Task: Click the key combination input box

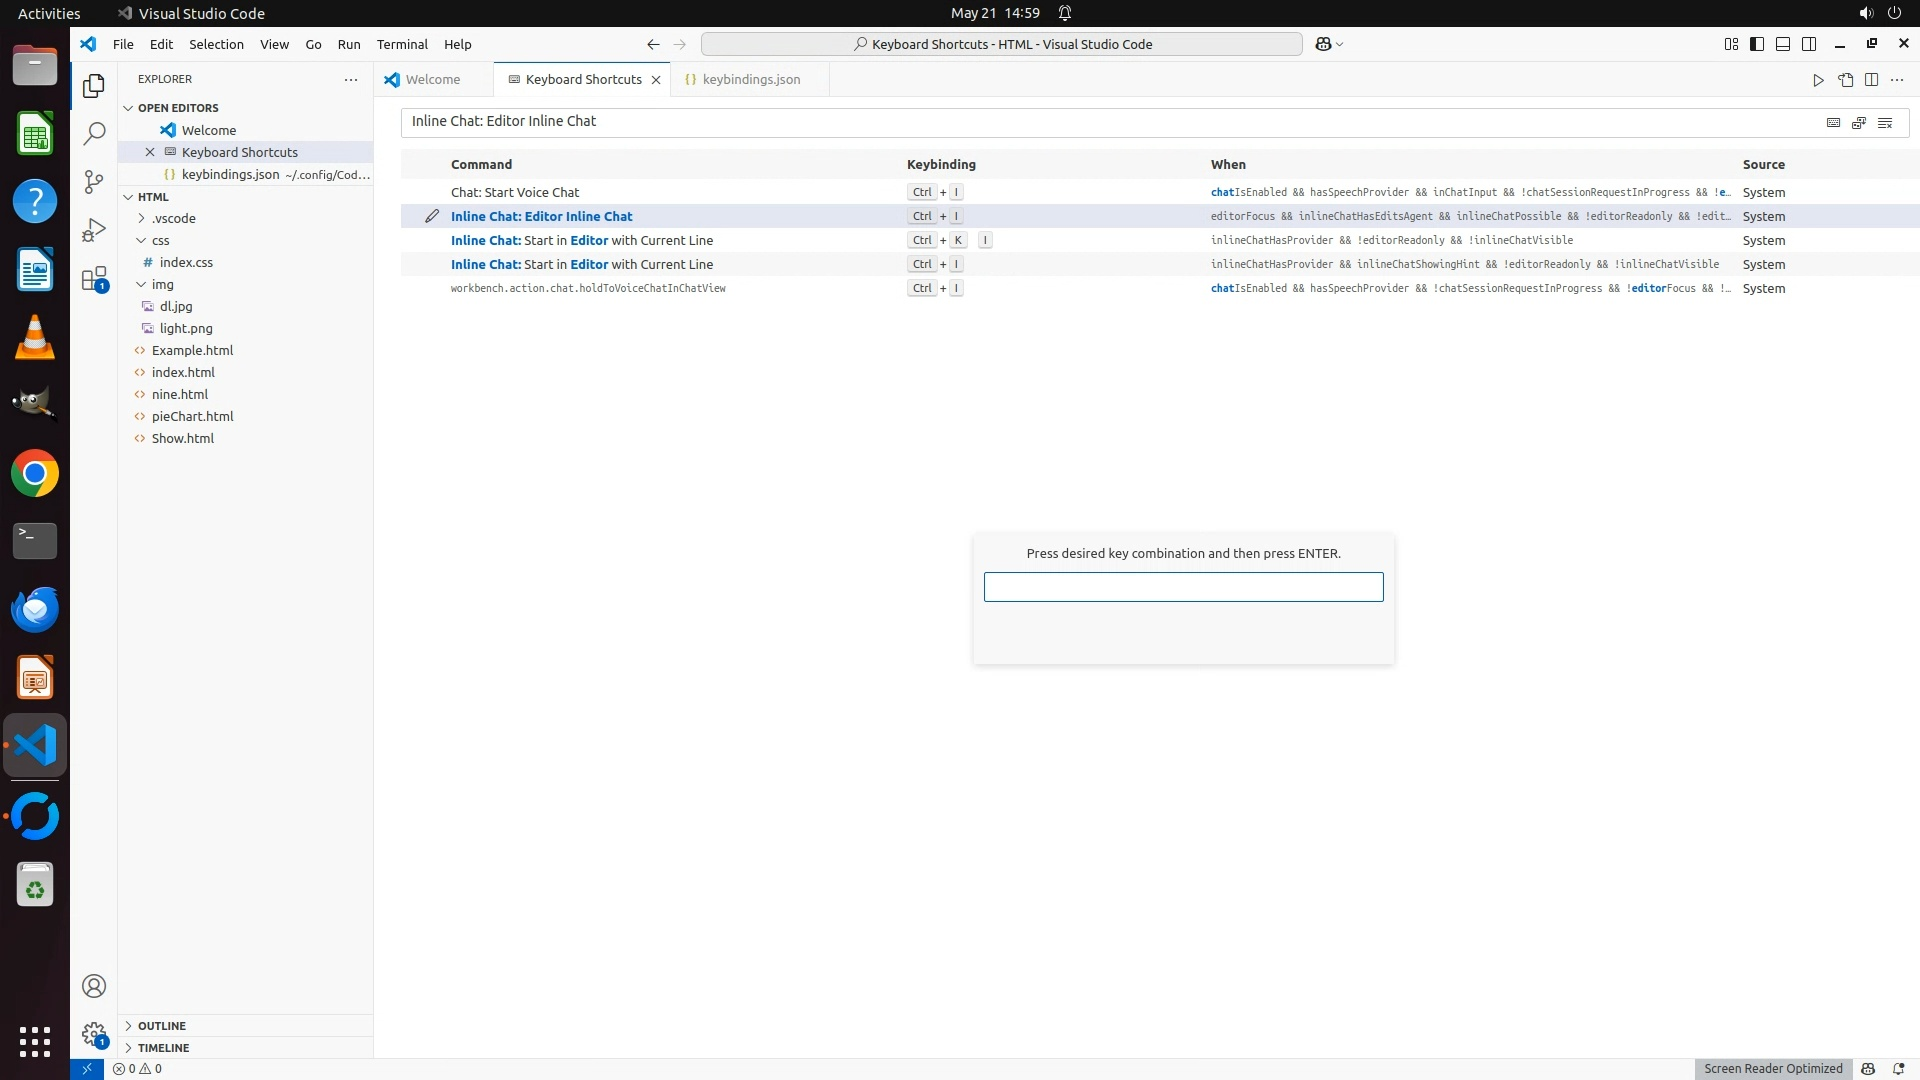Action: tap(1183, 587)
